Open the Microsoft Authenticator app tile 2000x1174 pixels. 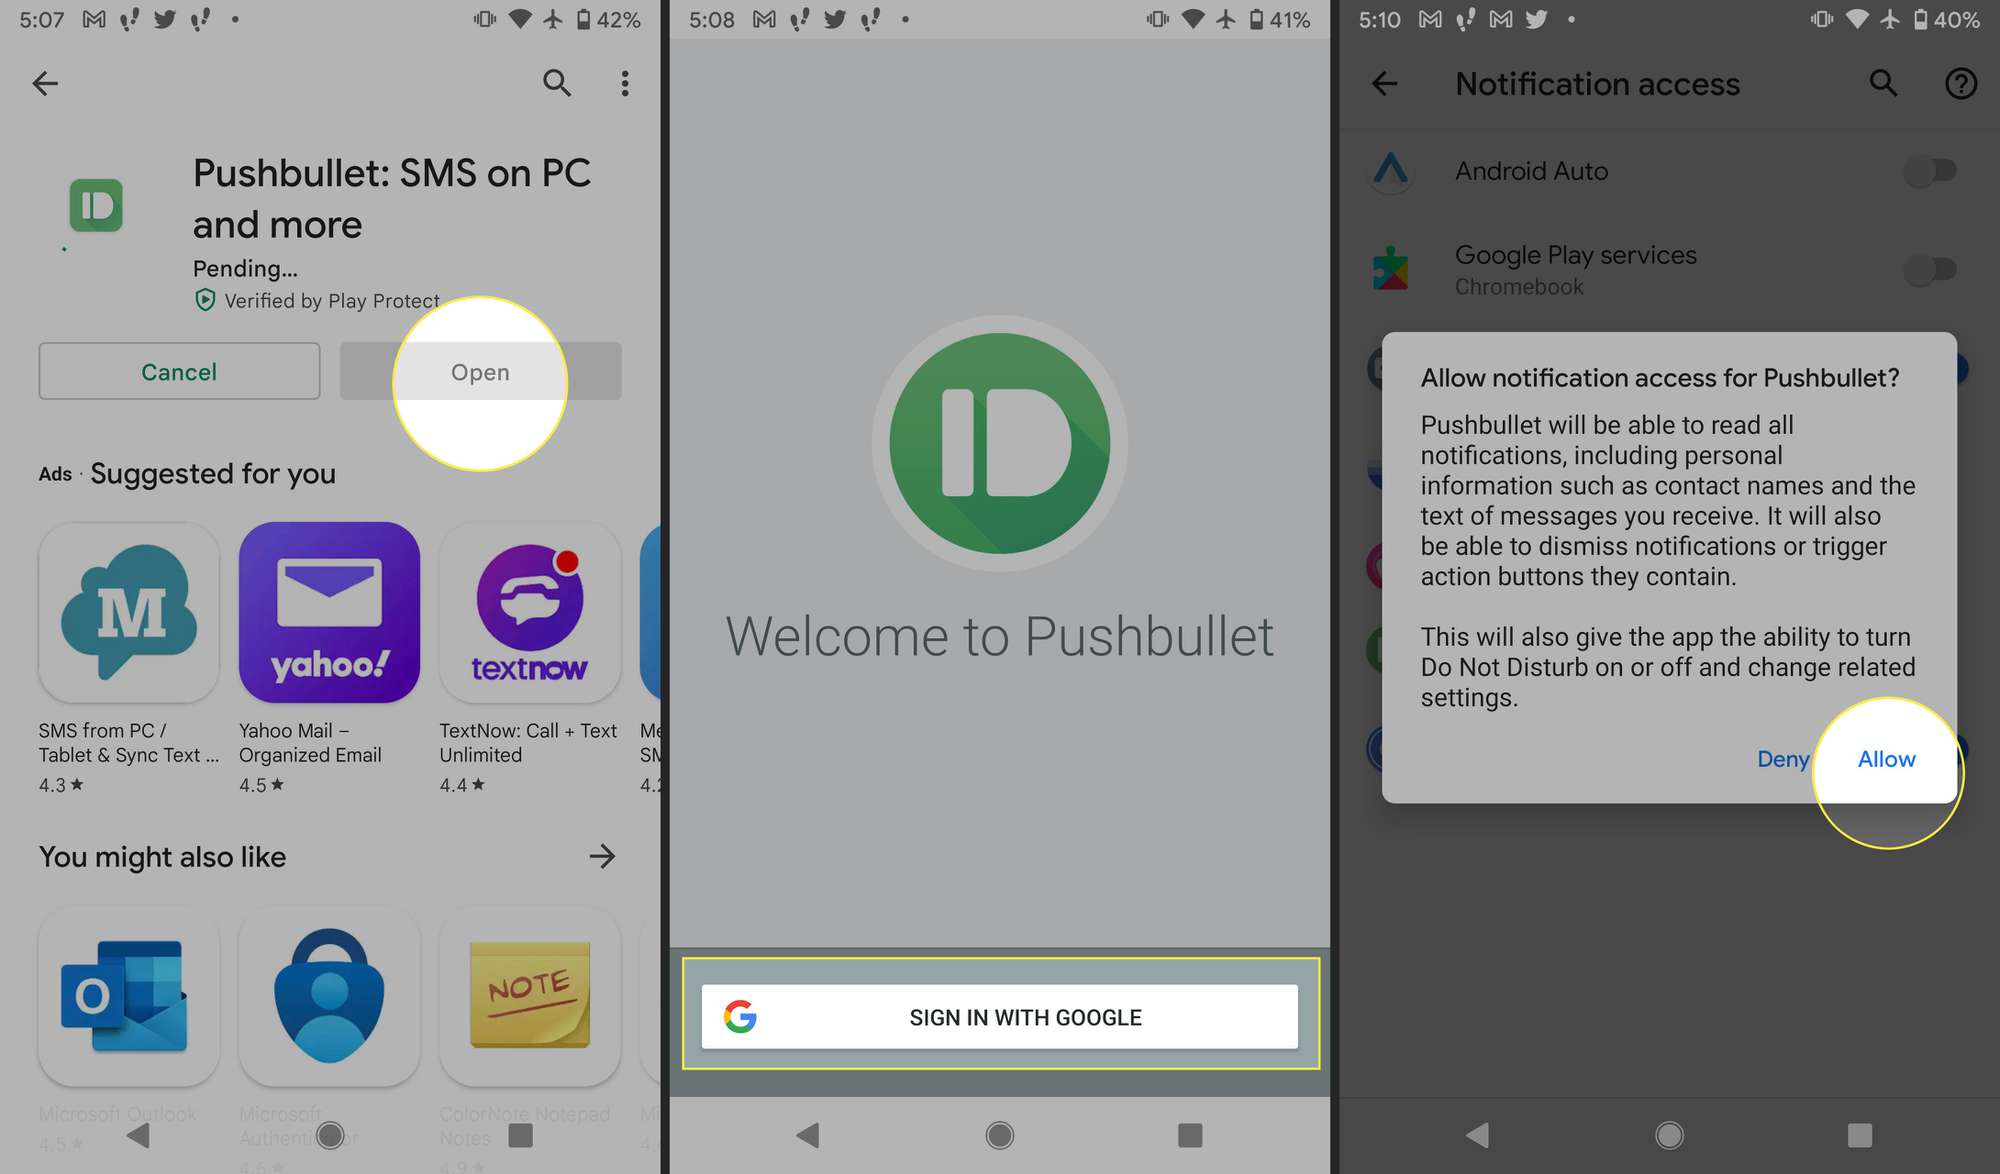pyautogui.click(x=329, y=996)
